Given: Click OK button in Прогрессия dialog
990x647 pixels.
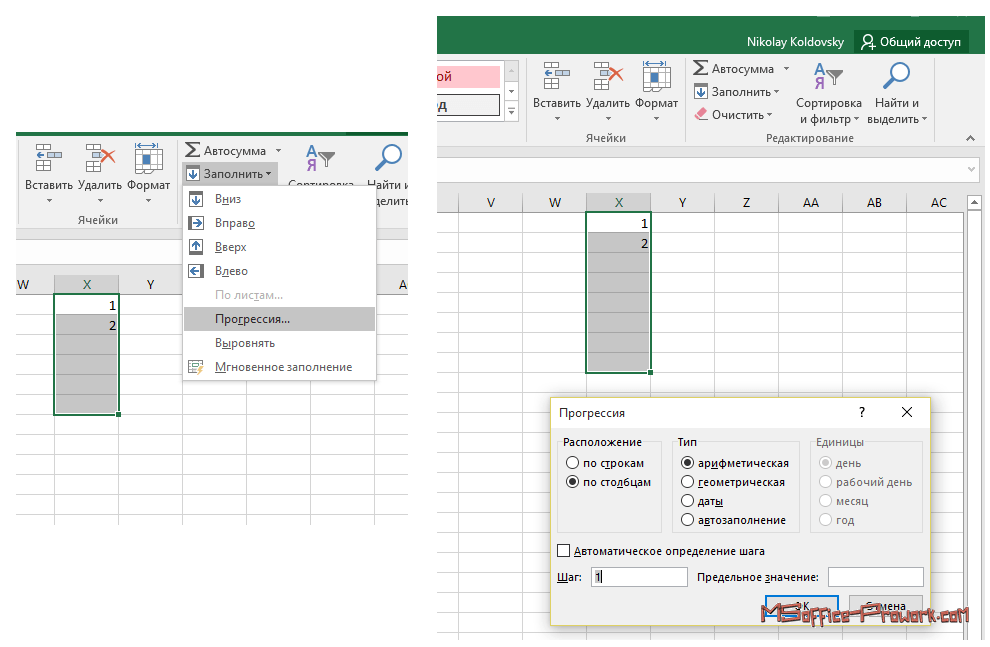Looking at the screenshot, I should click(x=802, y=605).
